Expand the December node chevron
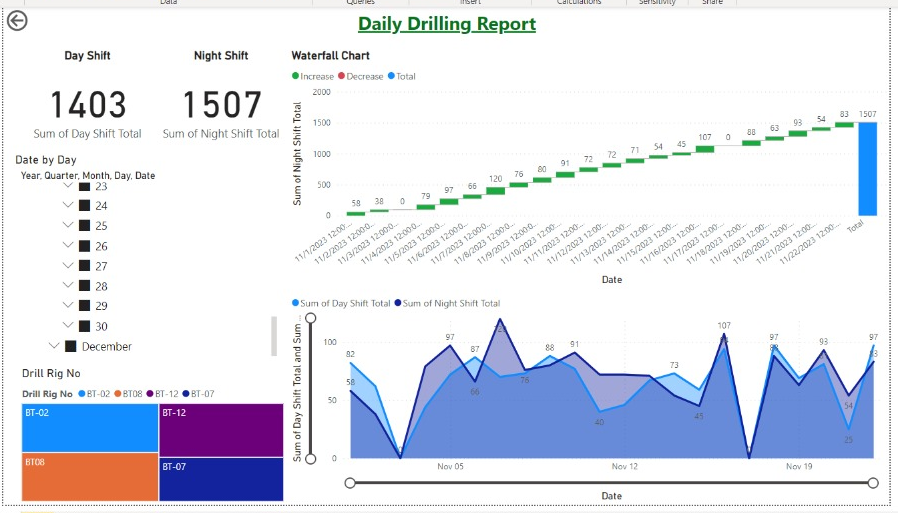Viewport: 898px width, 513px height. point(54,346)
